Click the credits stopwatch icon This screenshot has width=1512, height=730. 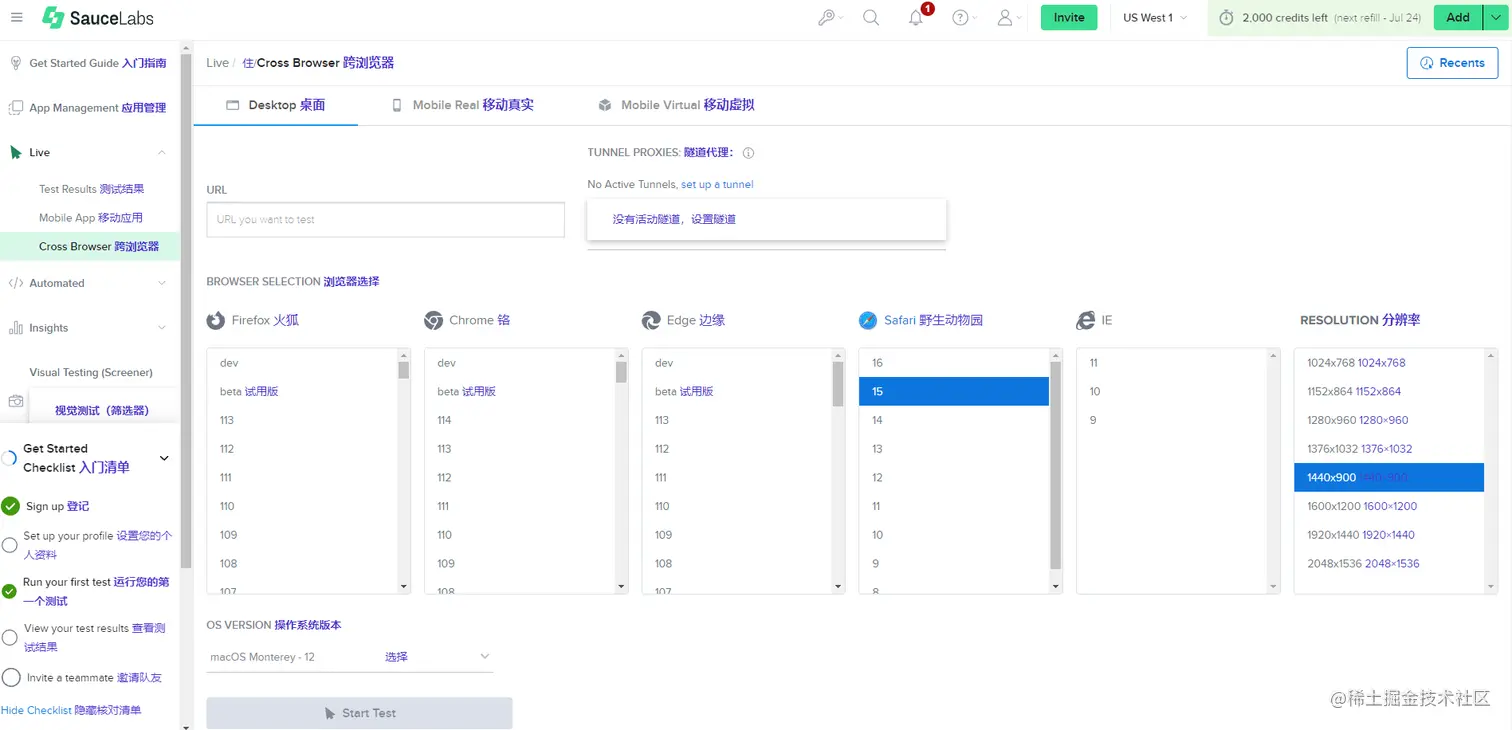(1226, 18)
